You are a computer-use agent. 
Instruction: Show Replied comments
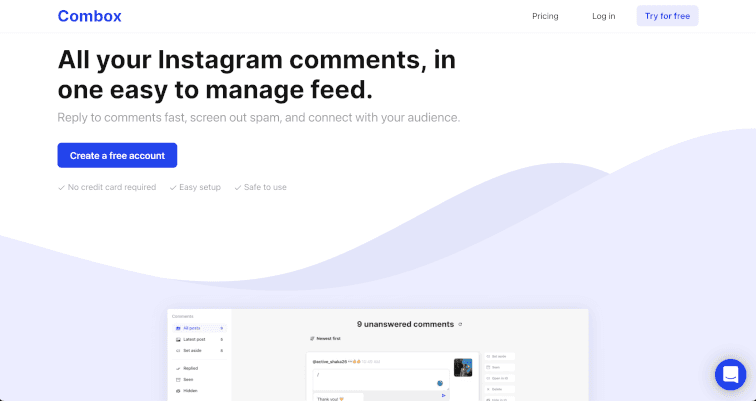[188, 369]
